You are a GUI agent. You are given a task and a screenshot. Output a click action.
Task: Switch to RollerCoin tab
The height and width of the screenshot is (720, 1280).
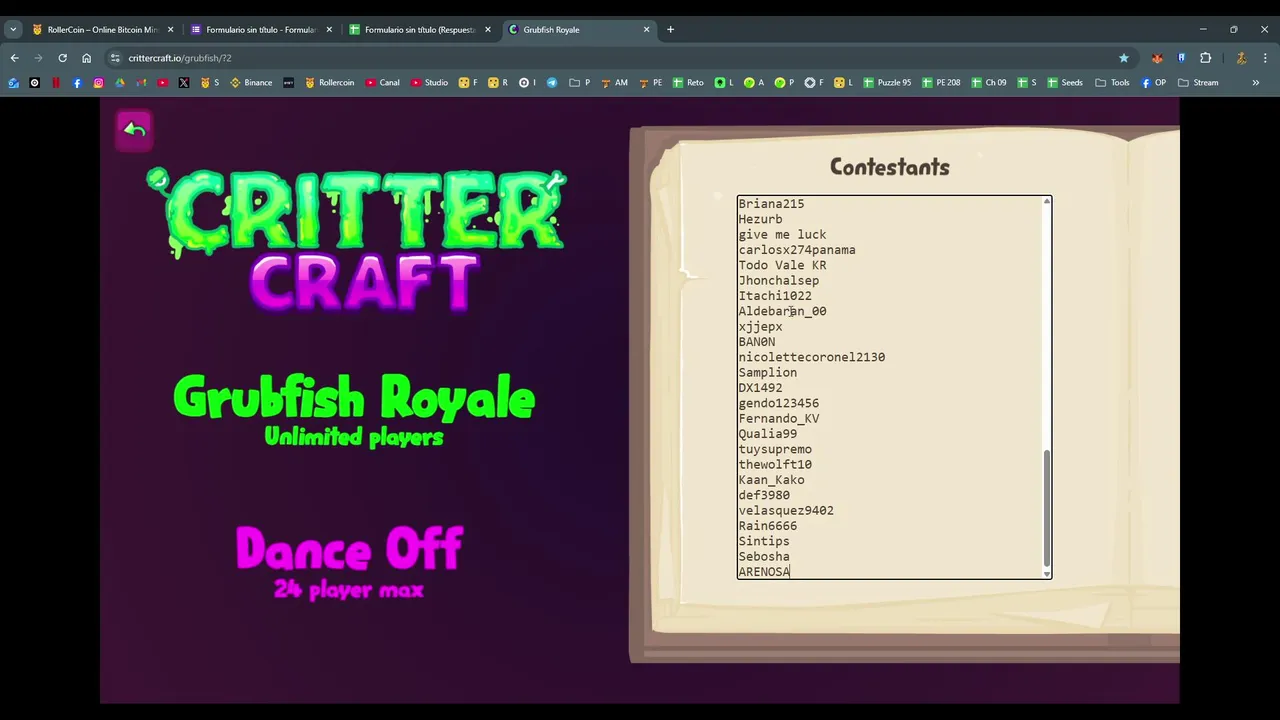tap(102, 30)
